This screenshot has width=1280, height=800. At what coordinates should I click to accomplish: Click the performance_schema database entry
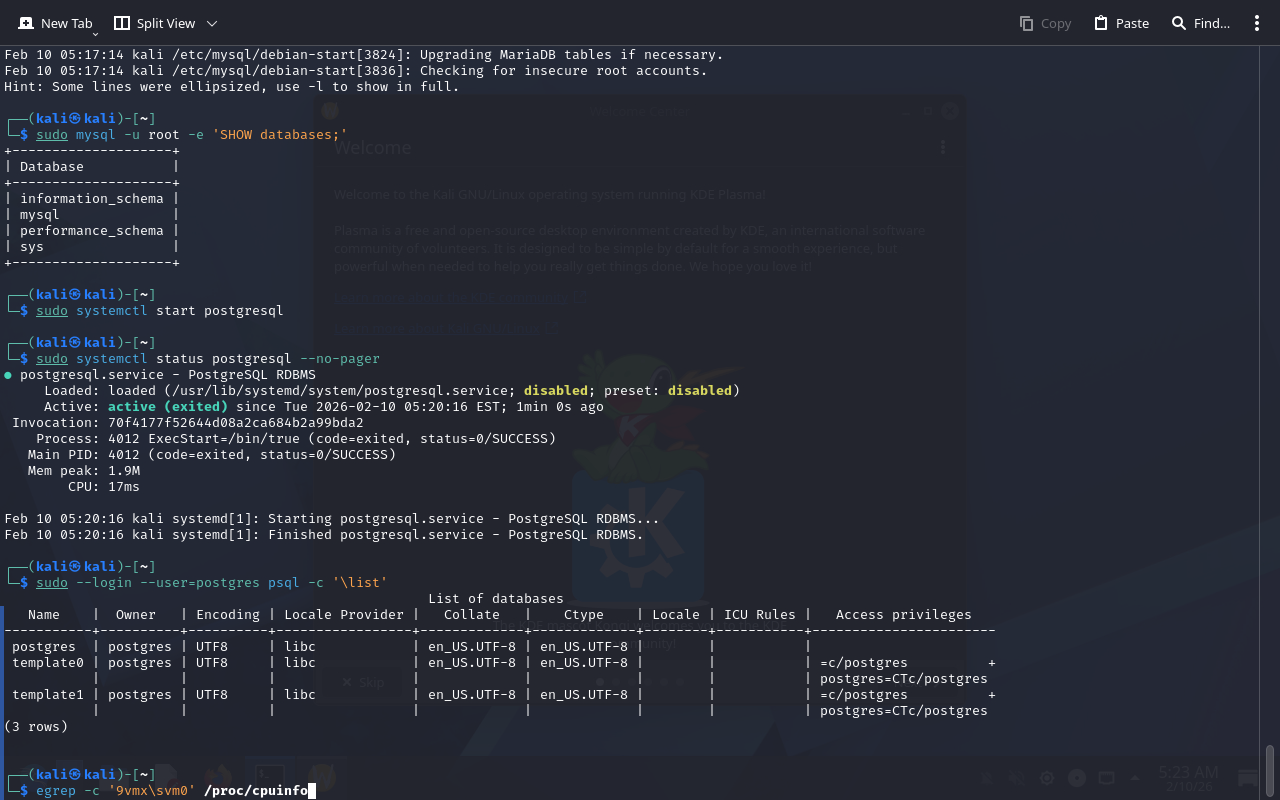click(91, 231)
